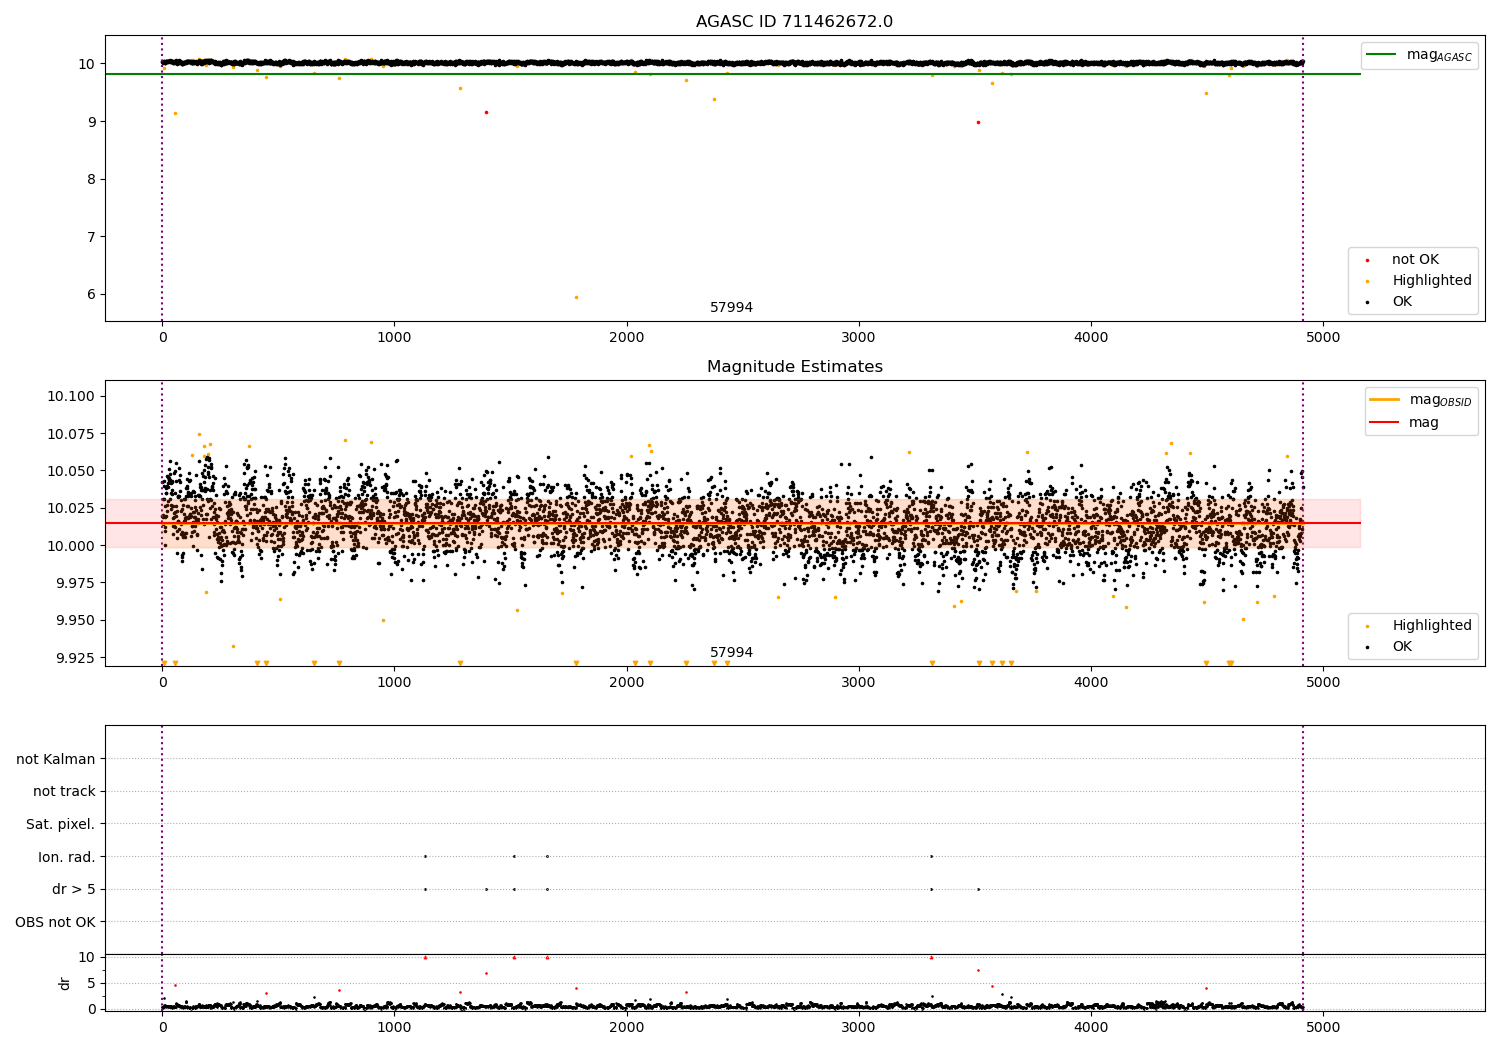Image resolution: width=1500 pixels, height=1050 pixels.
Task: Click the 'OBS not OK' axis label
Action: 55,922
